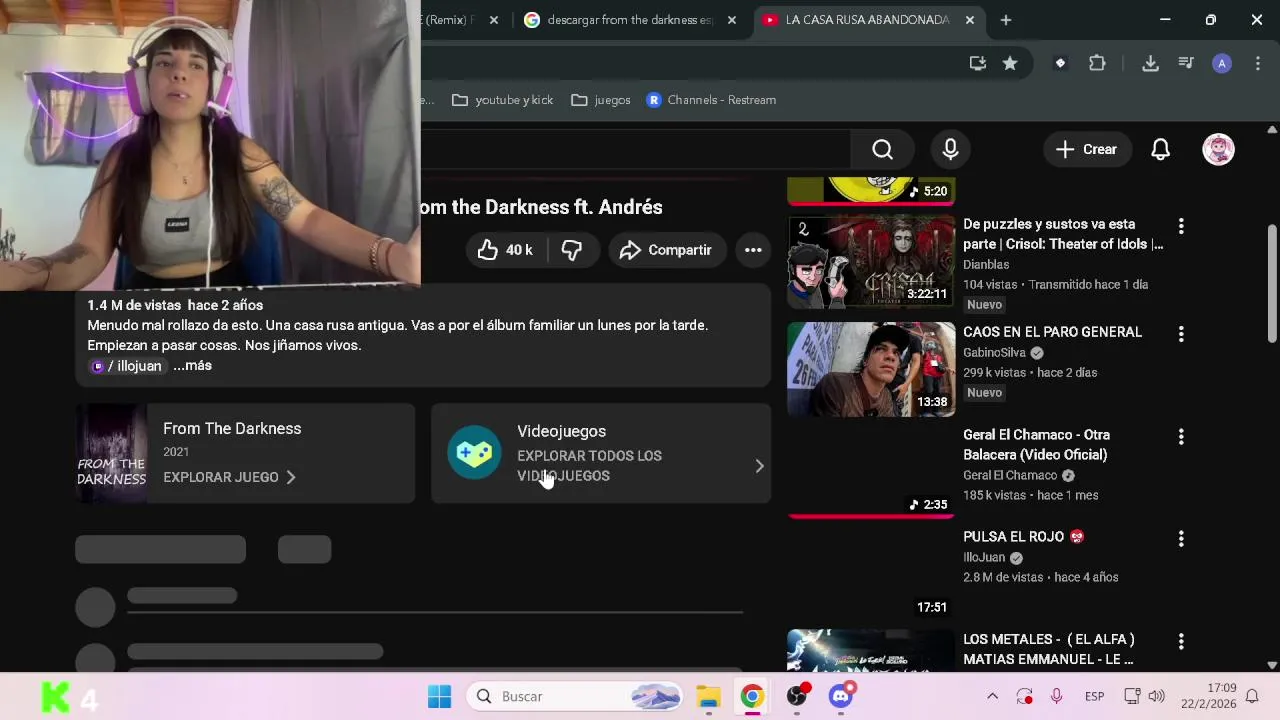Switch ESP keyboard language
Image resolution: width=1280 pixels, height=720 pixels.
(x=1094, y=696)
